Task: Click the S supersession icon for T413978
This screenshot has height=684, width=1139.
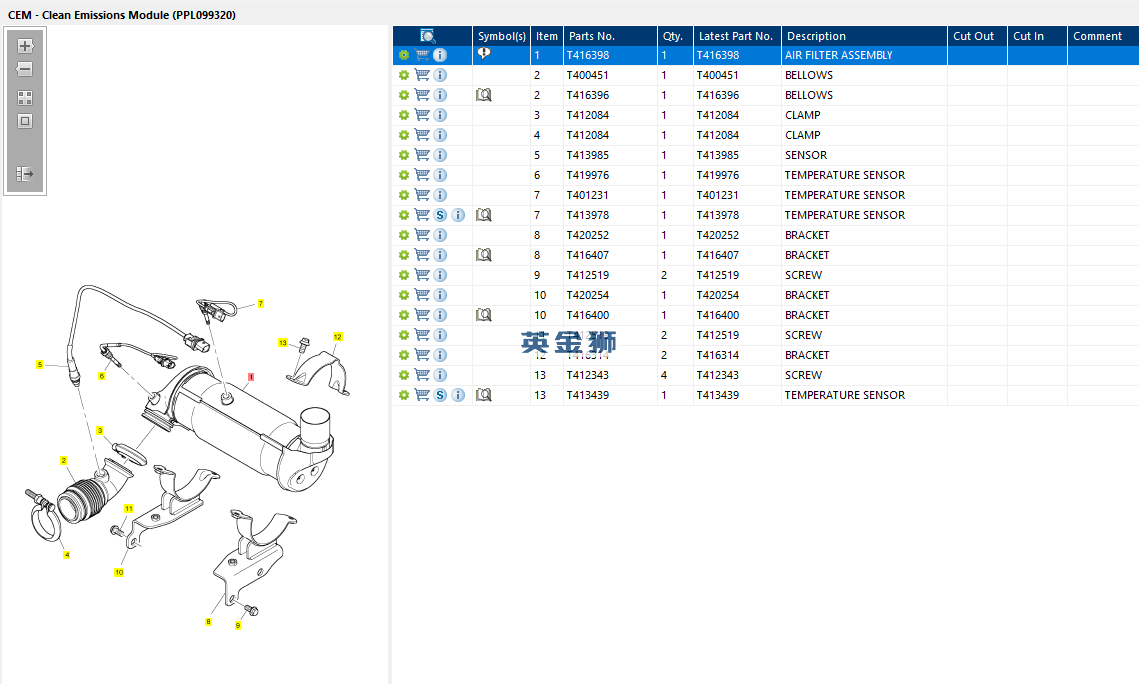Action: pyautogui.click(x=440, y=215)
